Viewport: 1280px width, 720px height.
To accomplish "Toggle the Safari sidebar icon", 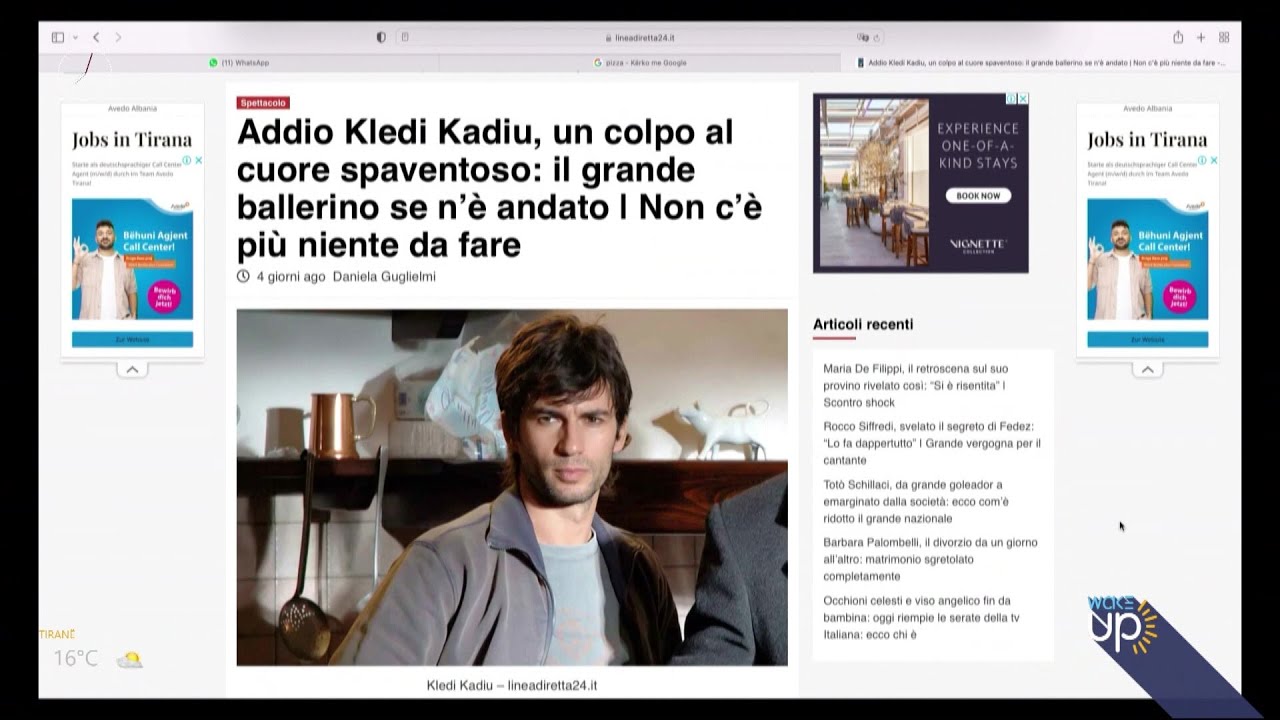I will 58,37.
